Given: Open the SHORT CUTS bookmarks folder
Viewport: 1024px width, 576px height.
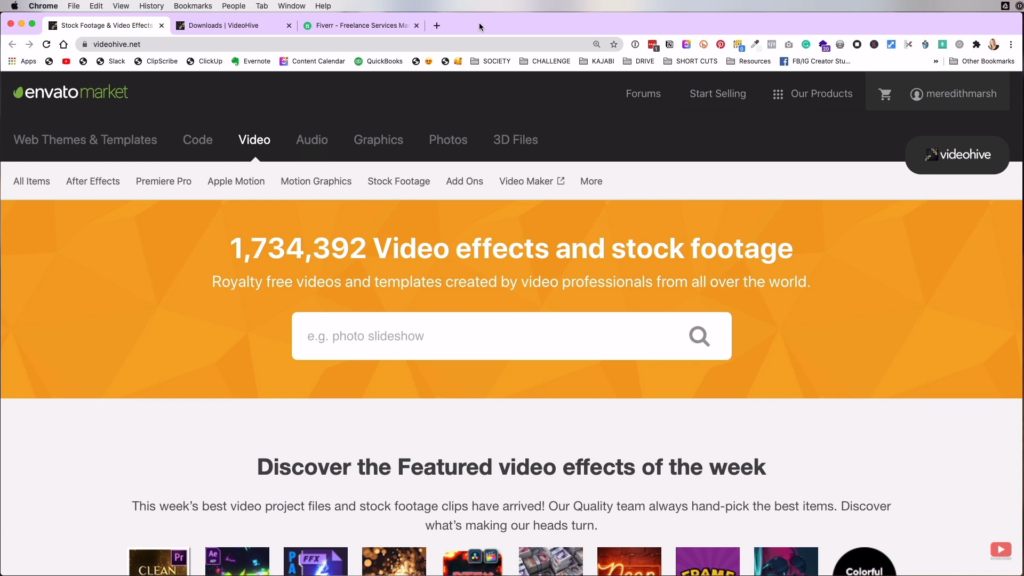Looking at the screenshot, I should pyautogui.click(x=690, y=61).
